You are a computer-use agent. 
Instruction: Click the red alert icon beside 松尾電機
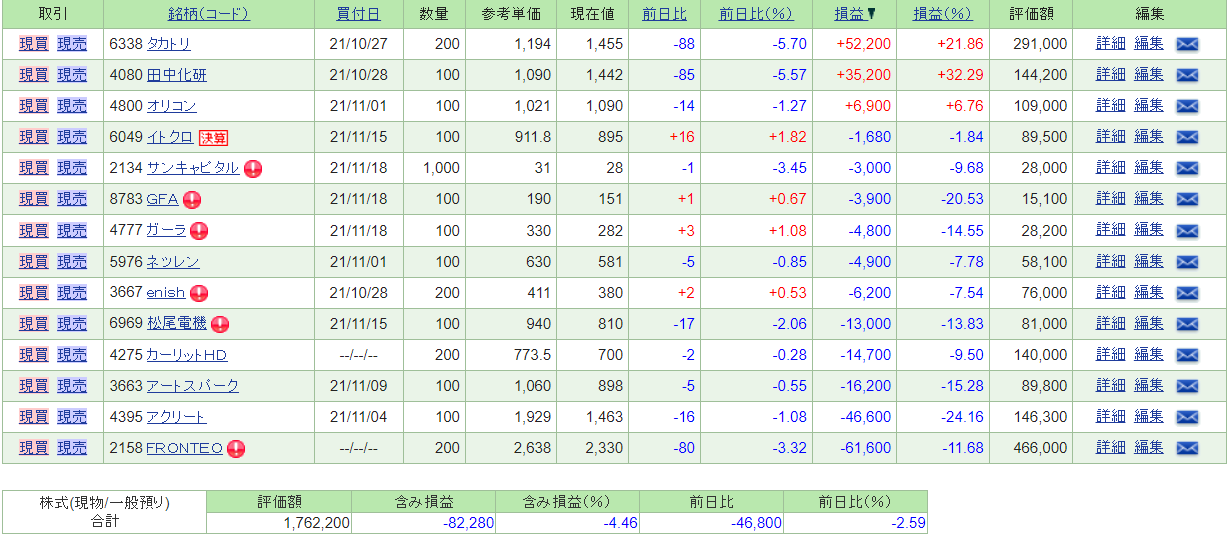(x=220, y=324)
